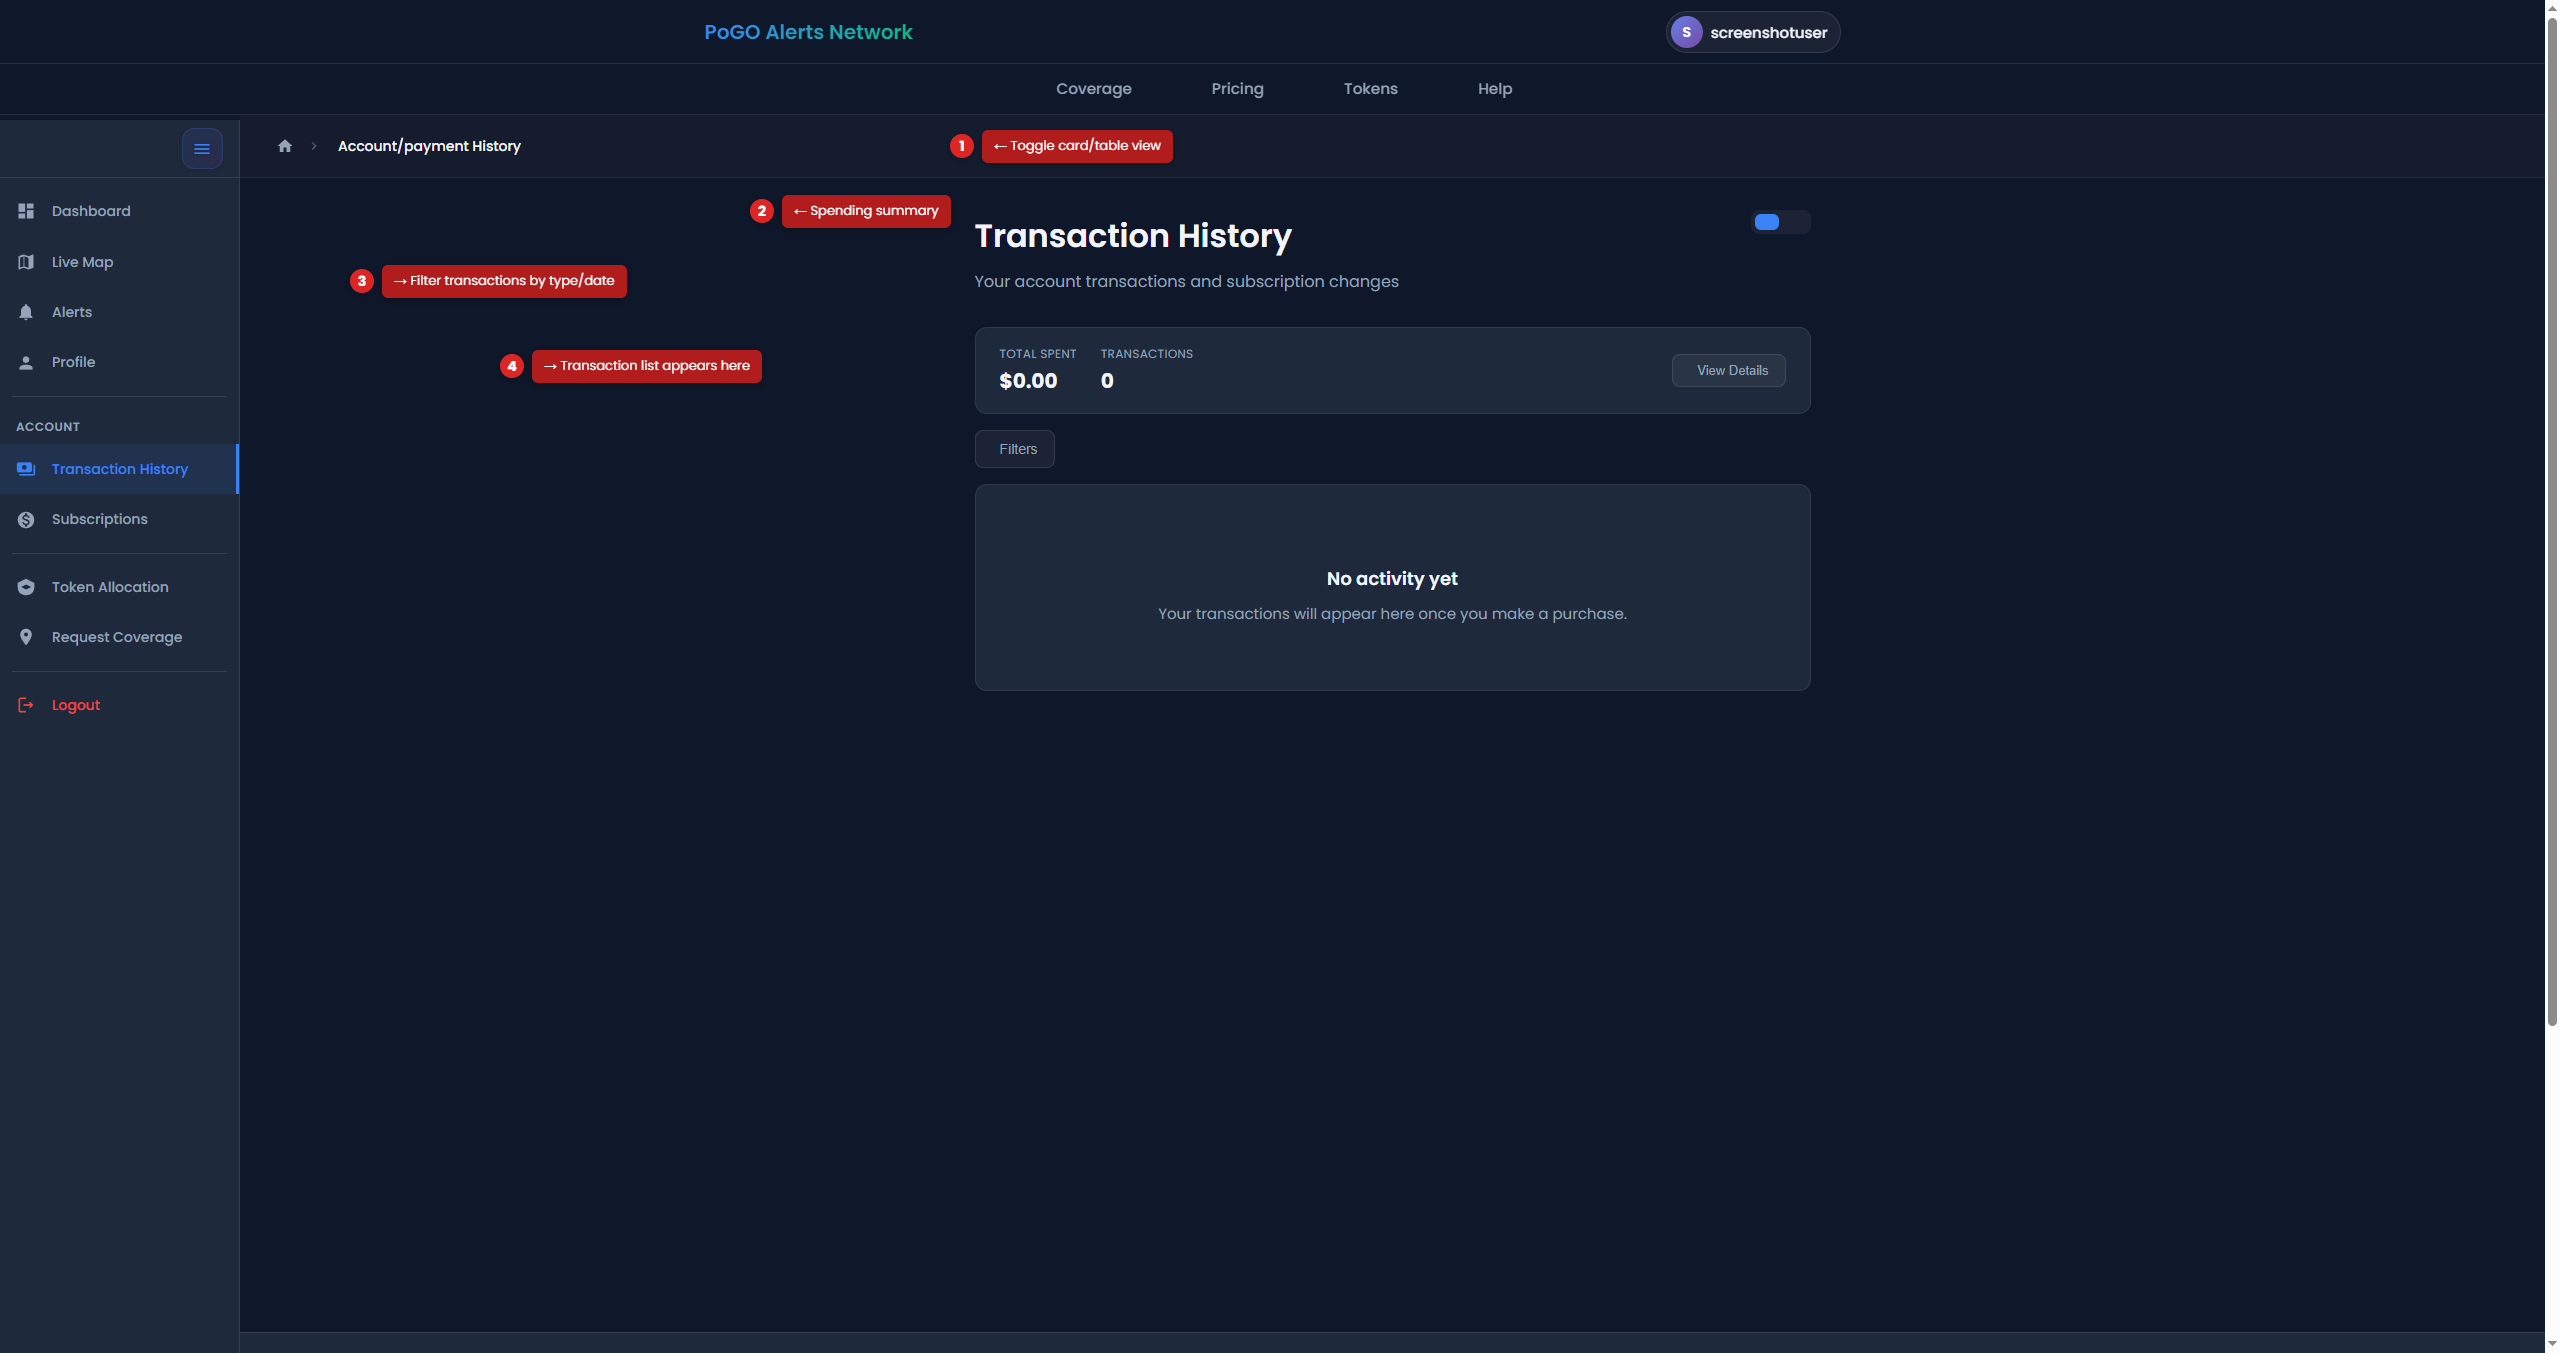Click the Live Map icon in sidebar
Viewport: 2560px width, 1353px height.
click(26, 262)
